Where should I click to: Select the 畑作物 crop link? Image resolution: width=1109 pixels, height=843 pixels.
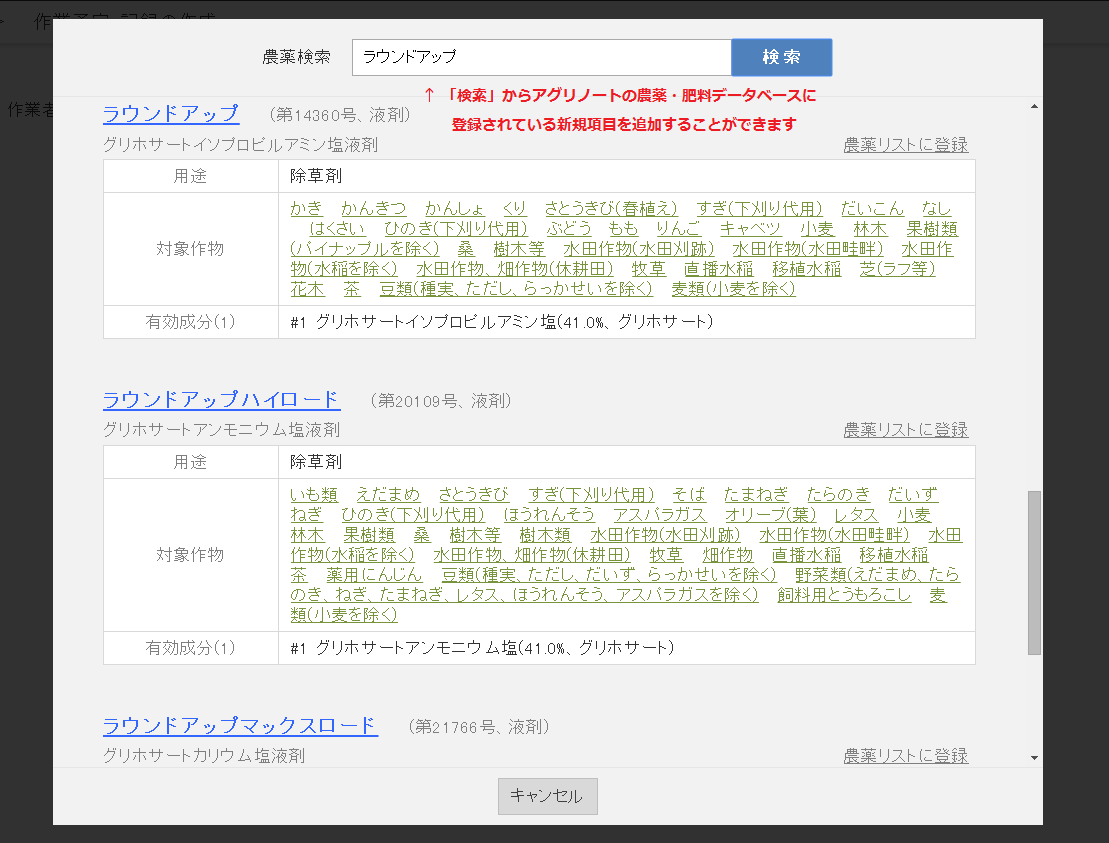click(728, 555)
